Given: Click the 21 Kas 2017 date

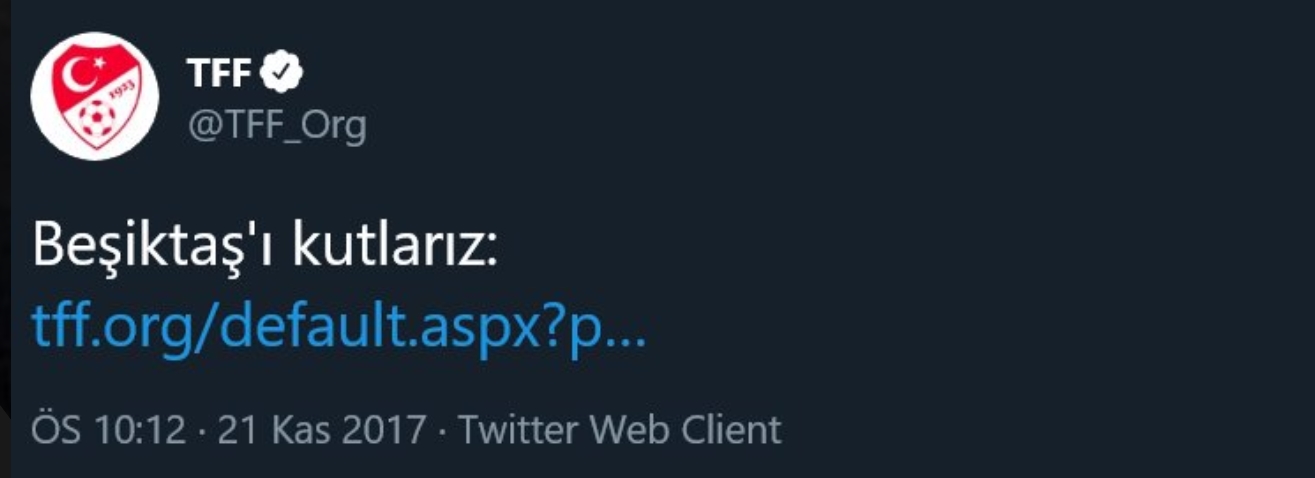Looking at the screenshot, I should (x=320, y=431).
